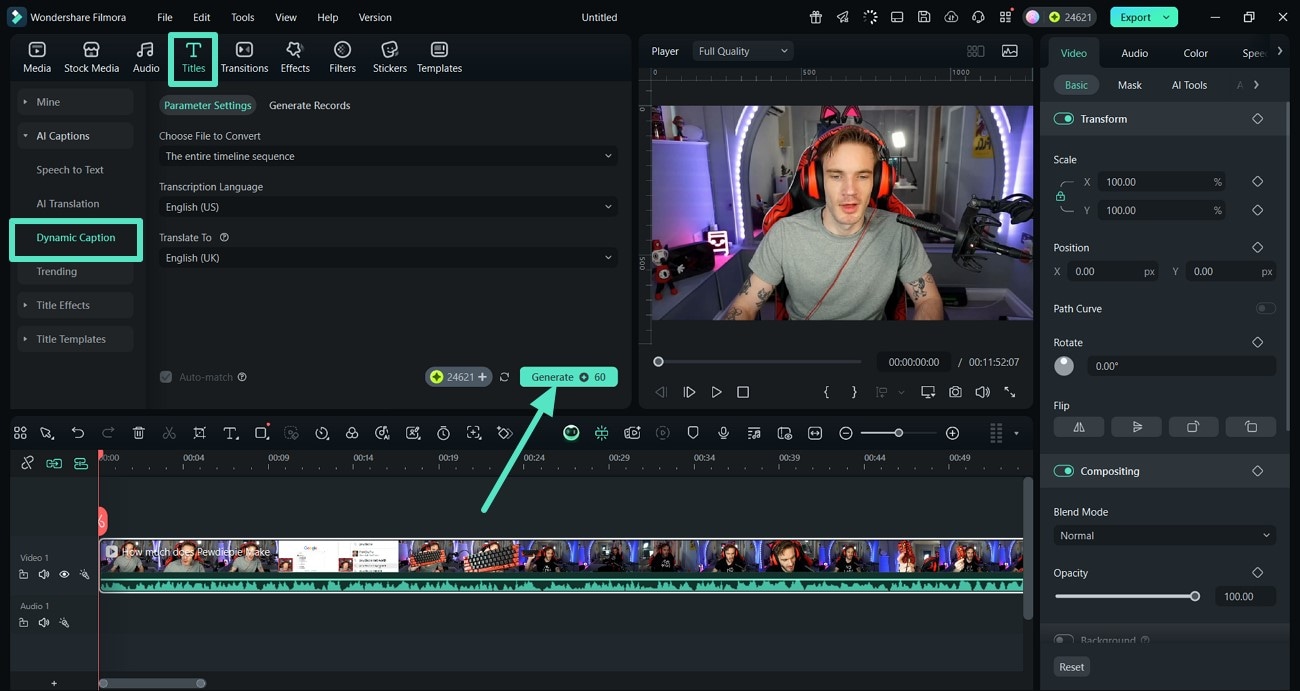
Task: Switch to the Color tab
Action: (x=1196, y=53)
